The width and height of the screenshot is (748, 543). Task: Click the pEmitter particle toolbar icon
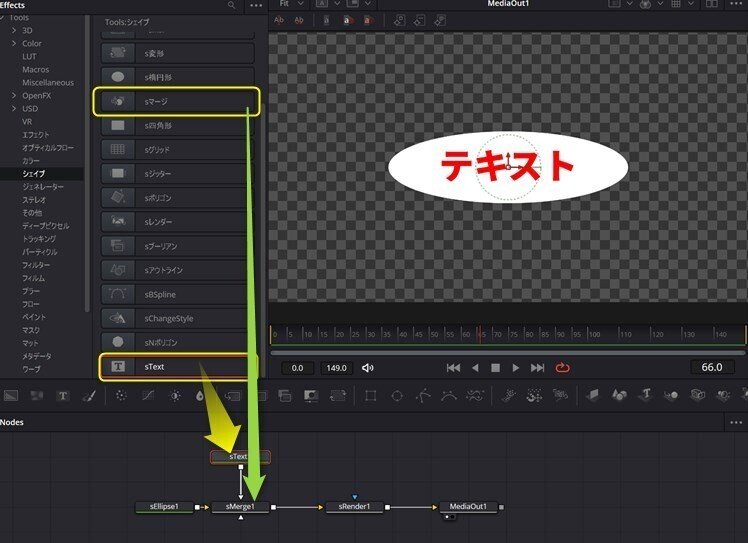(x=509, y=396)
